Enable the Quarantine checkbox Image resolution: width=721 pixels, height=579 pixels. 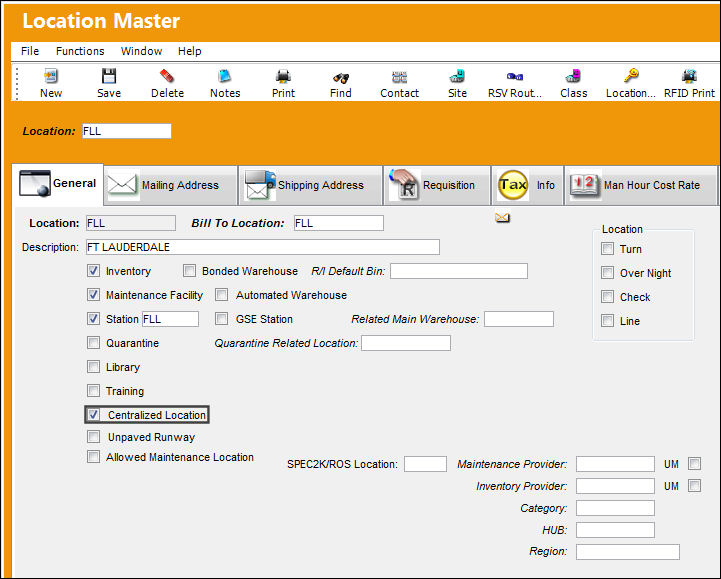click(93, 342)
